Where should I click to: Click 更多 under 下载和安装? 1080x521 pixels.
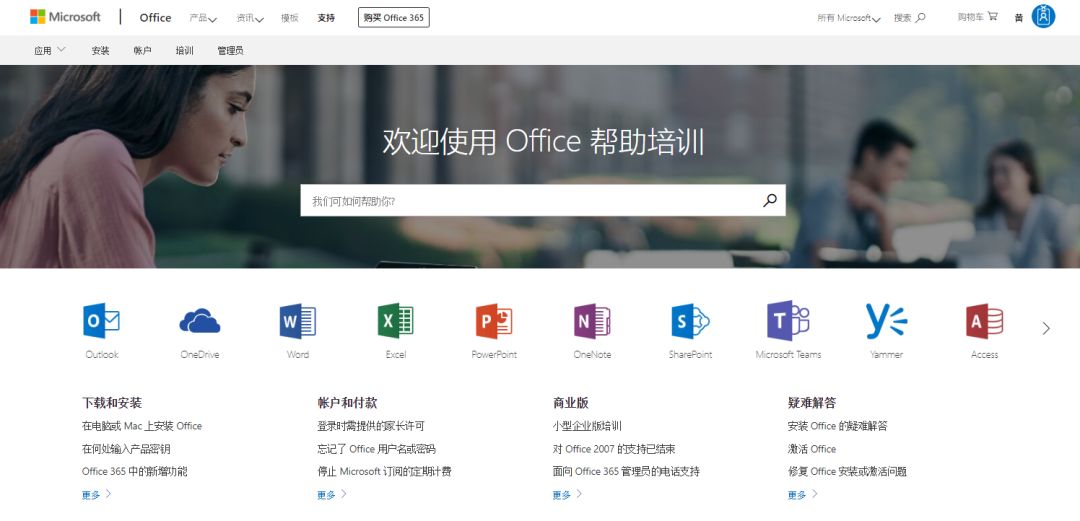click(96, 494)
